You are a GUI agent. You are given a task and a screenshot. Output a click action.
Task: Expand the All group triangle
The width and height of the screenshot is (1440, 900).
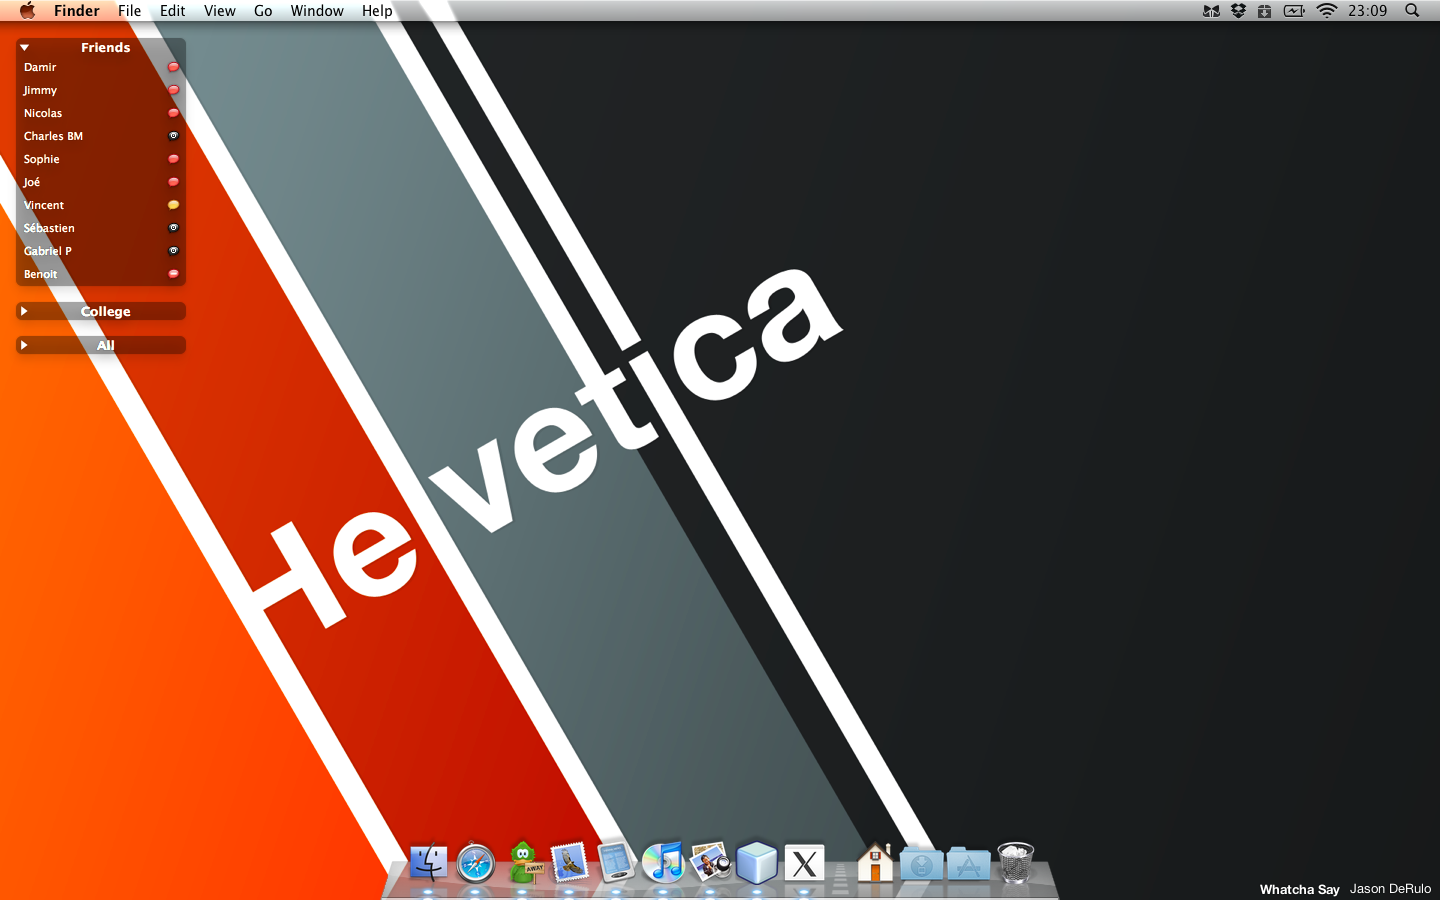pyautogui.click(x=24, y=345)
